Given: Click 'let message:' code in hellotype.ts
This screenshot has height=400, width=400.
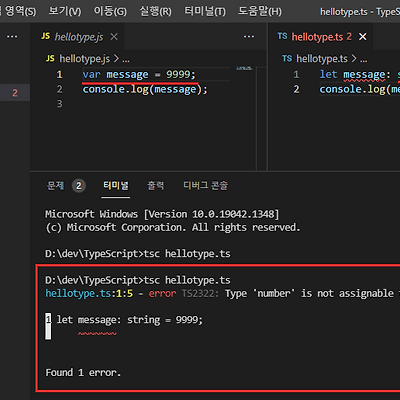Looking at the screenshot, I should tap(355, 74).
